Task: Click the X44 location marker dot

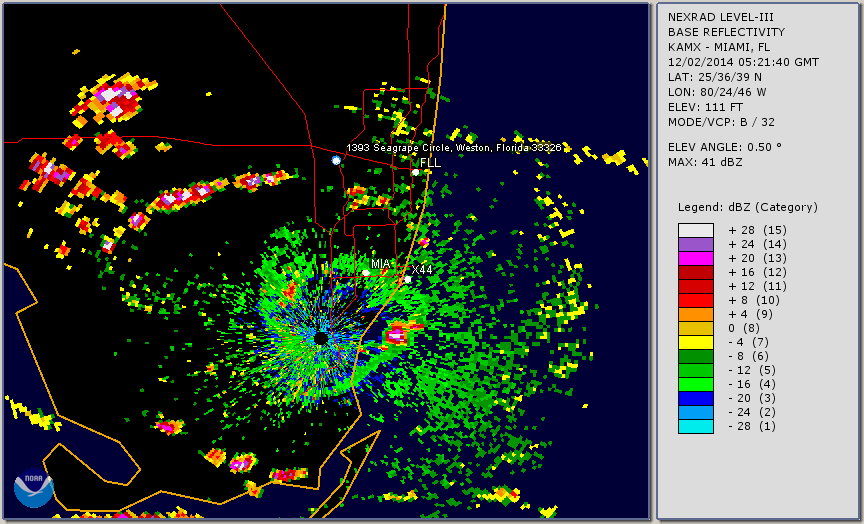Action: pos(408,279)
